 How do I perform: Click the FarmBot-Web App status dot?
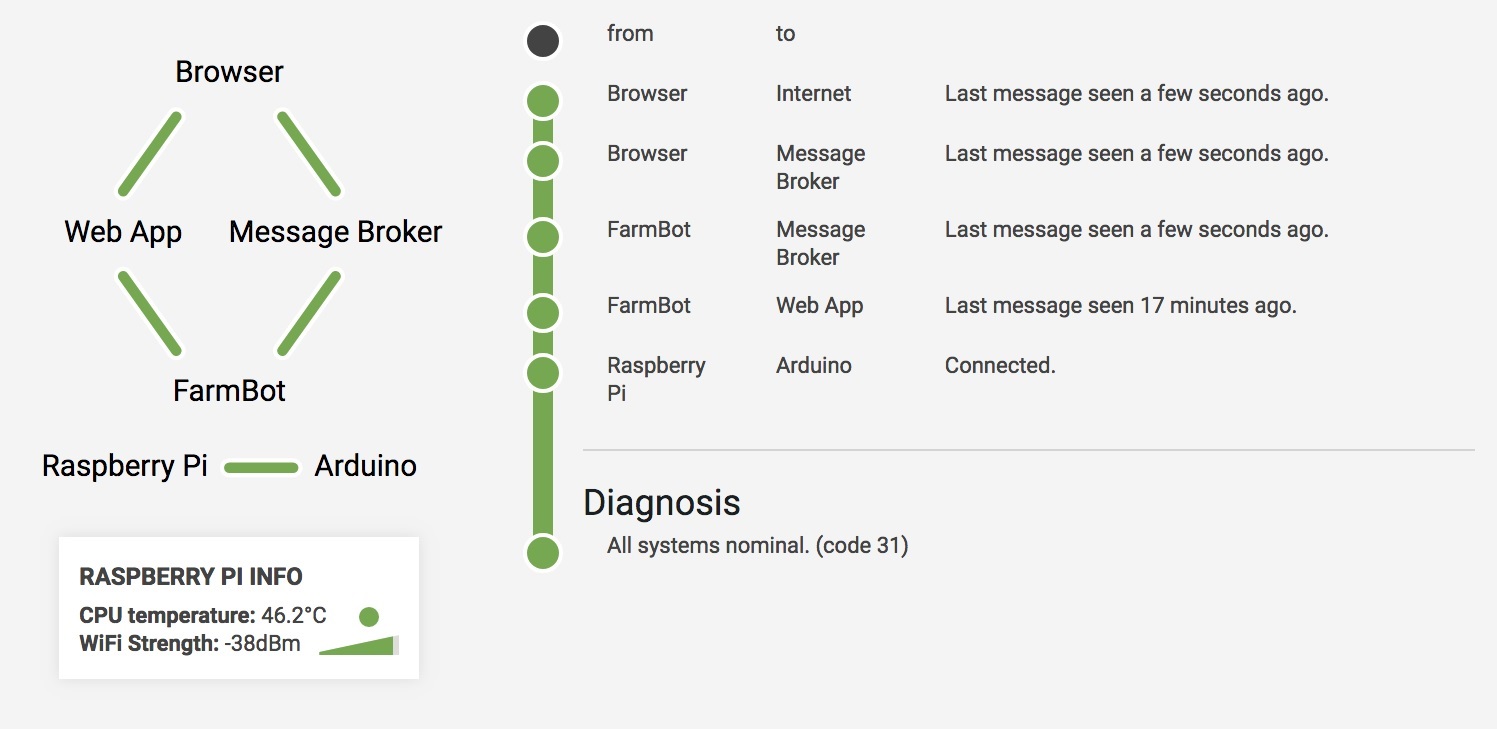[x=543, y=312]
